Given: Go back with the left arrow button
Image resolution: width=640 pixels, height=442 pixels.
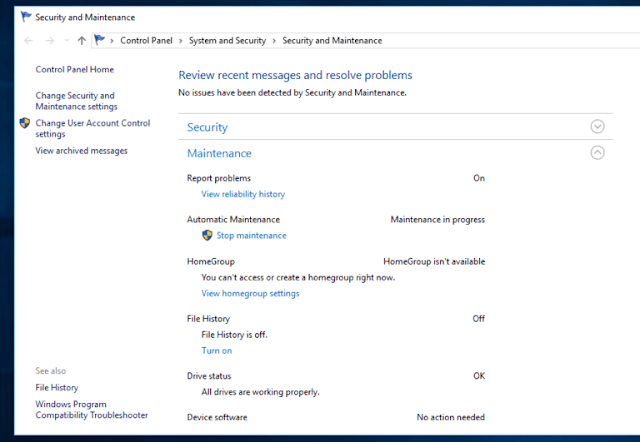Looking at the screenshot, I should pos(28,40).
